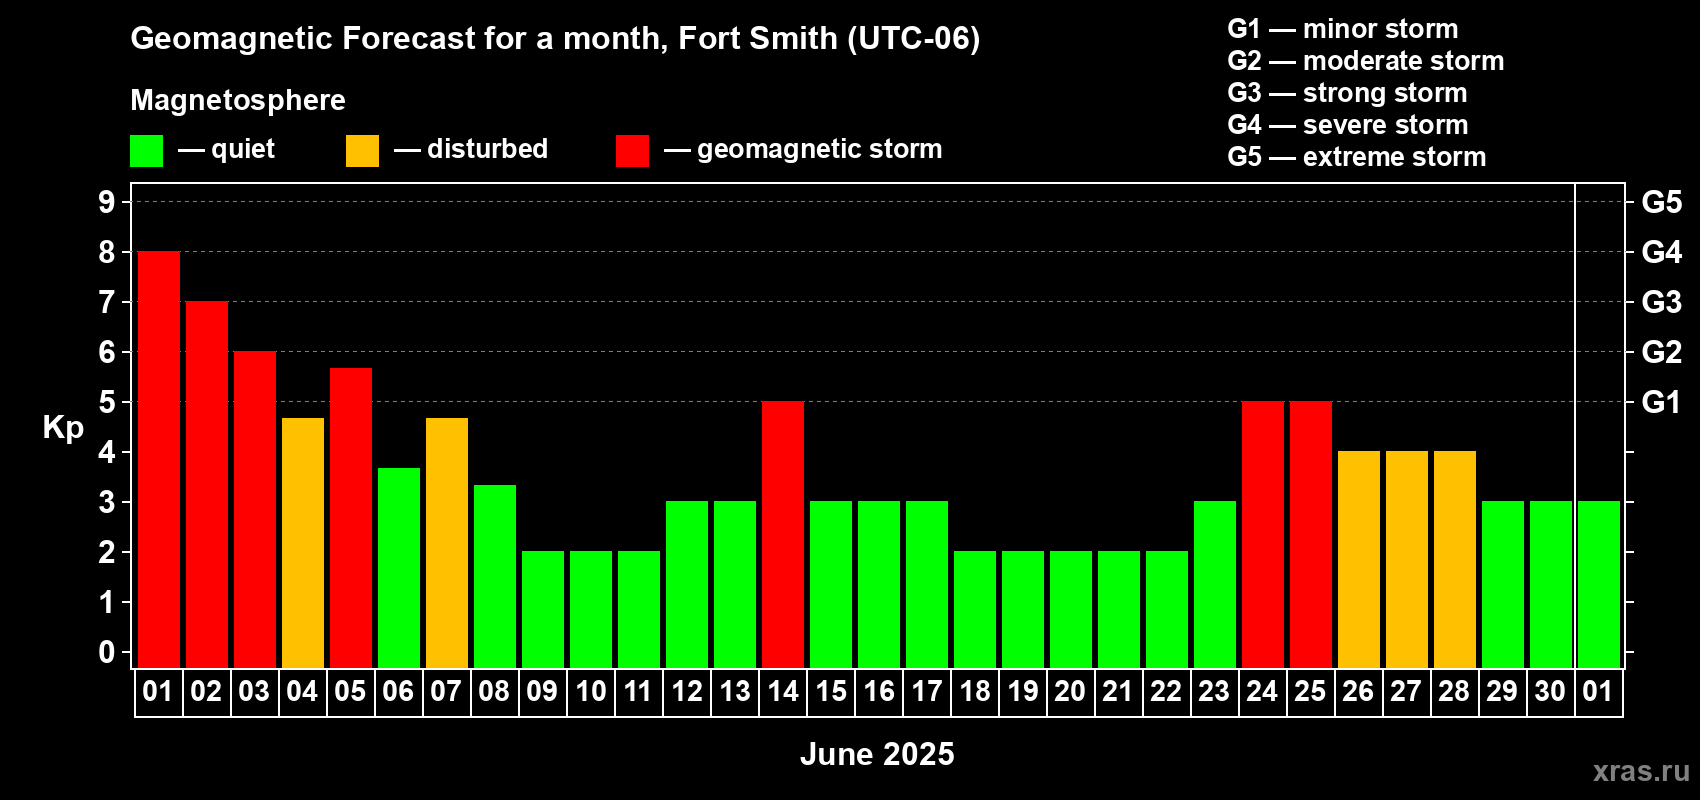Select the green bar for day 08
The width and height of the screenshot is (1700, 800).
click(x=495, y=576)
